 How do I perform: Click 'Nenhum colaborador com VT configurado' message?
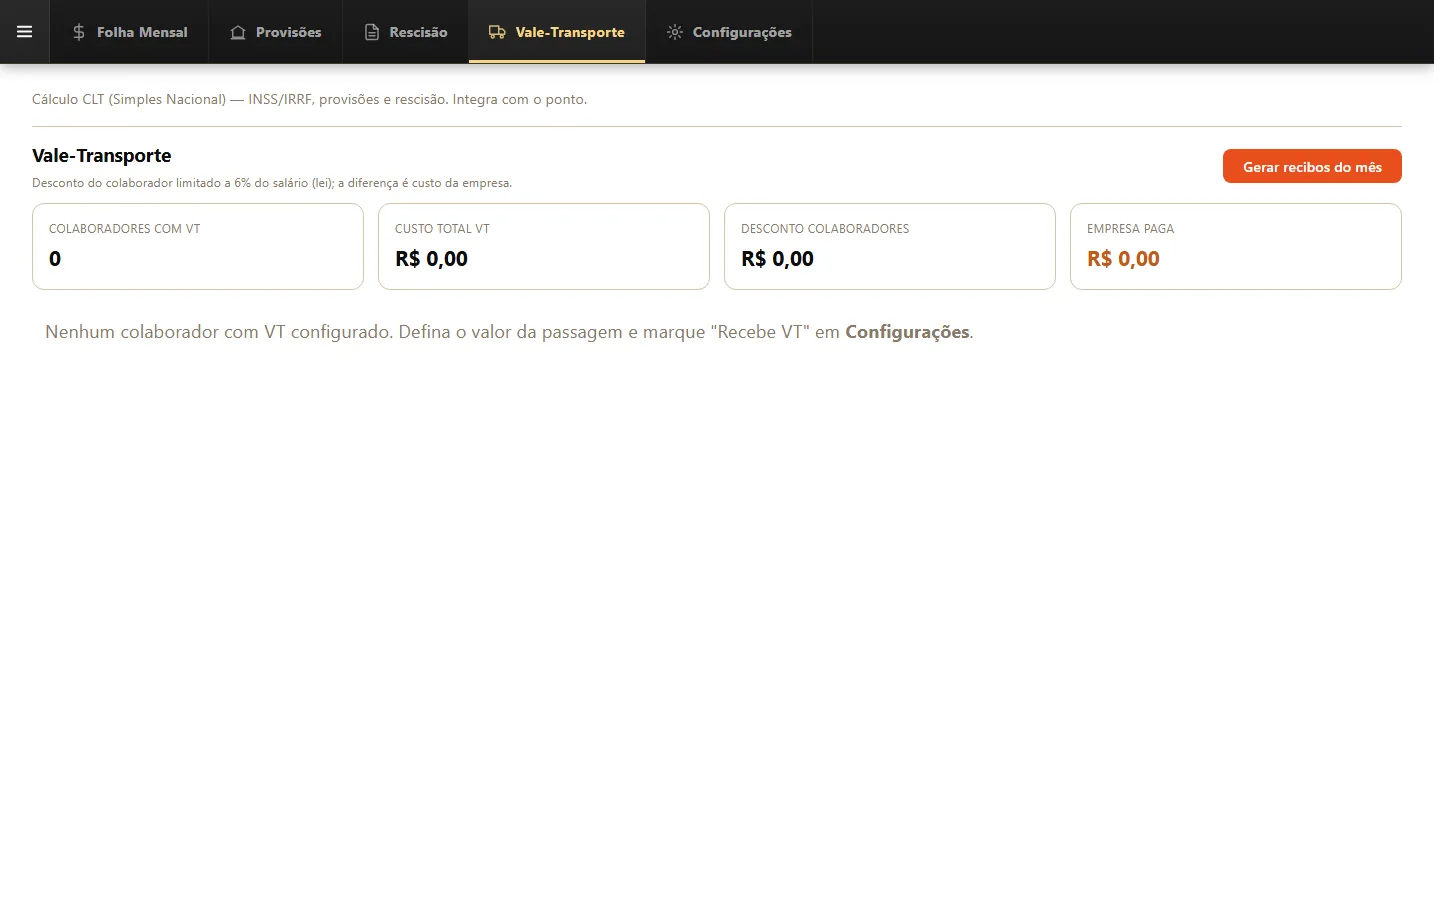point(509,332)
